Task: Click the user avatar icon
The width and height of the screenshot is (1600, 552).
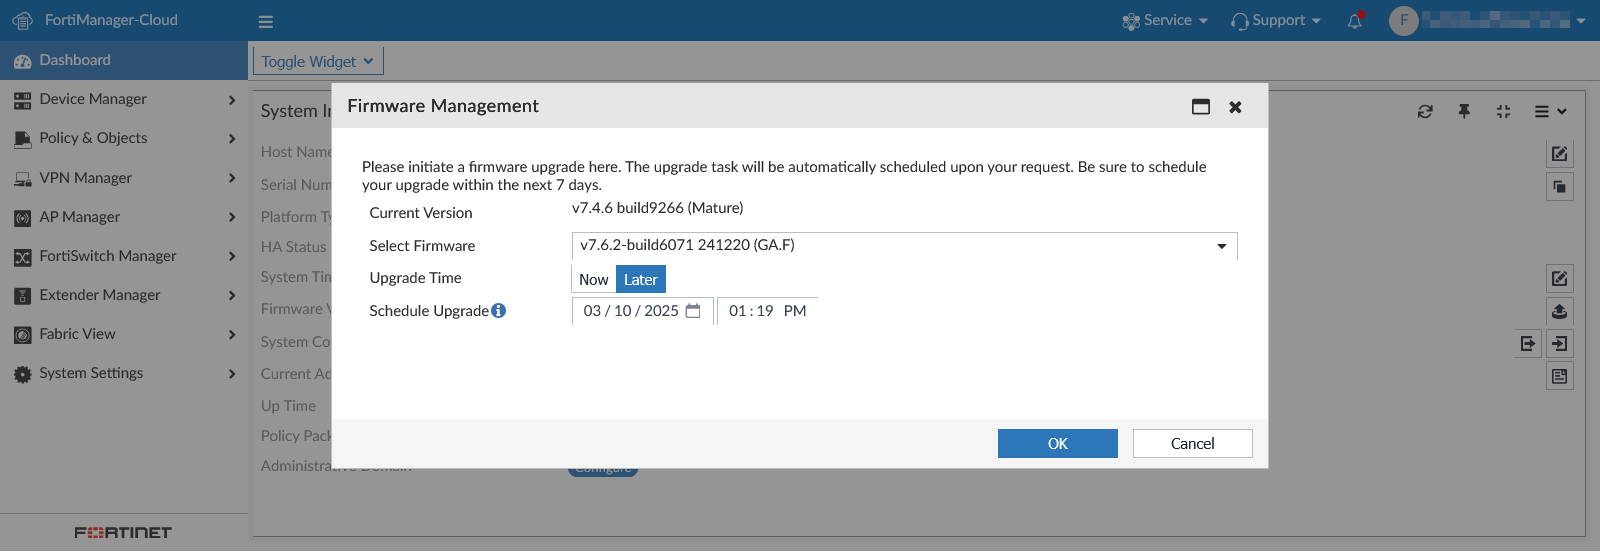Action: click(x=1403, y=20)
